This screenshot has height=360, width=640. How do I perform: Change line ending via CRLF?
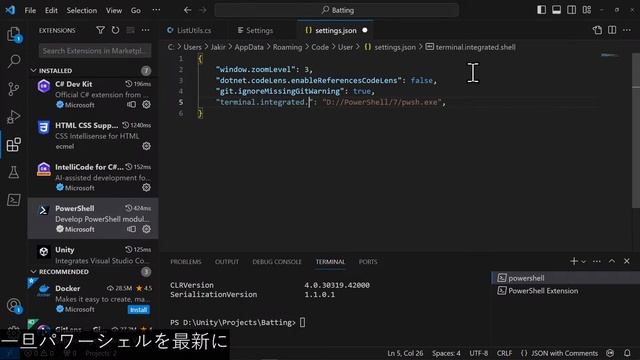pos(504,353)
